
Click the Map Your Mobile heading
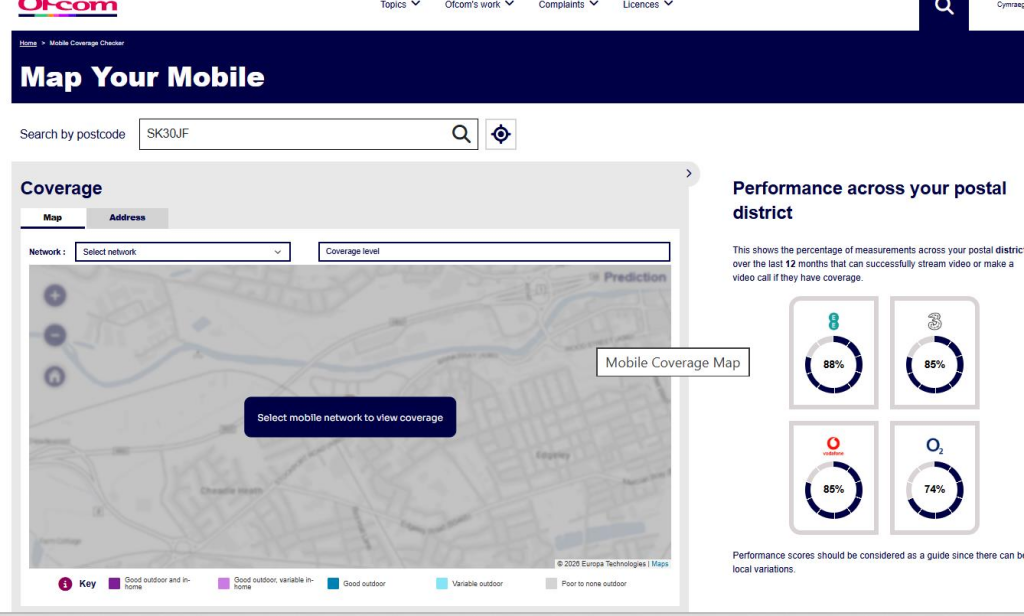coord(142,77)
